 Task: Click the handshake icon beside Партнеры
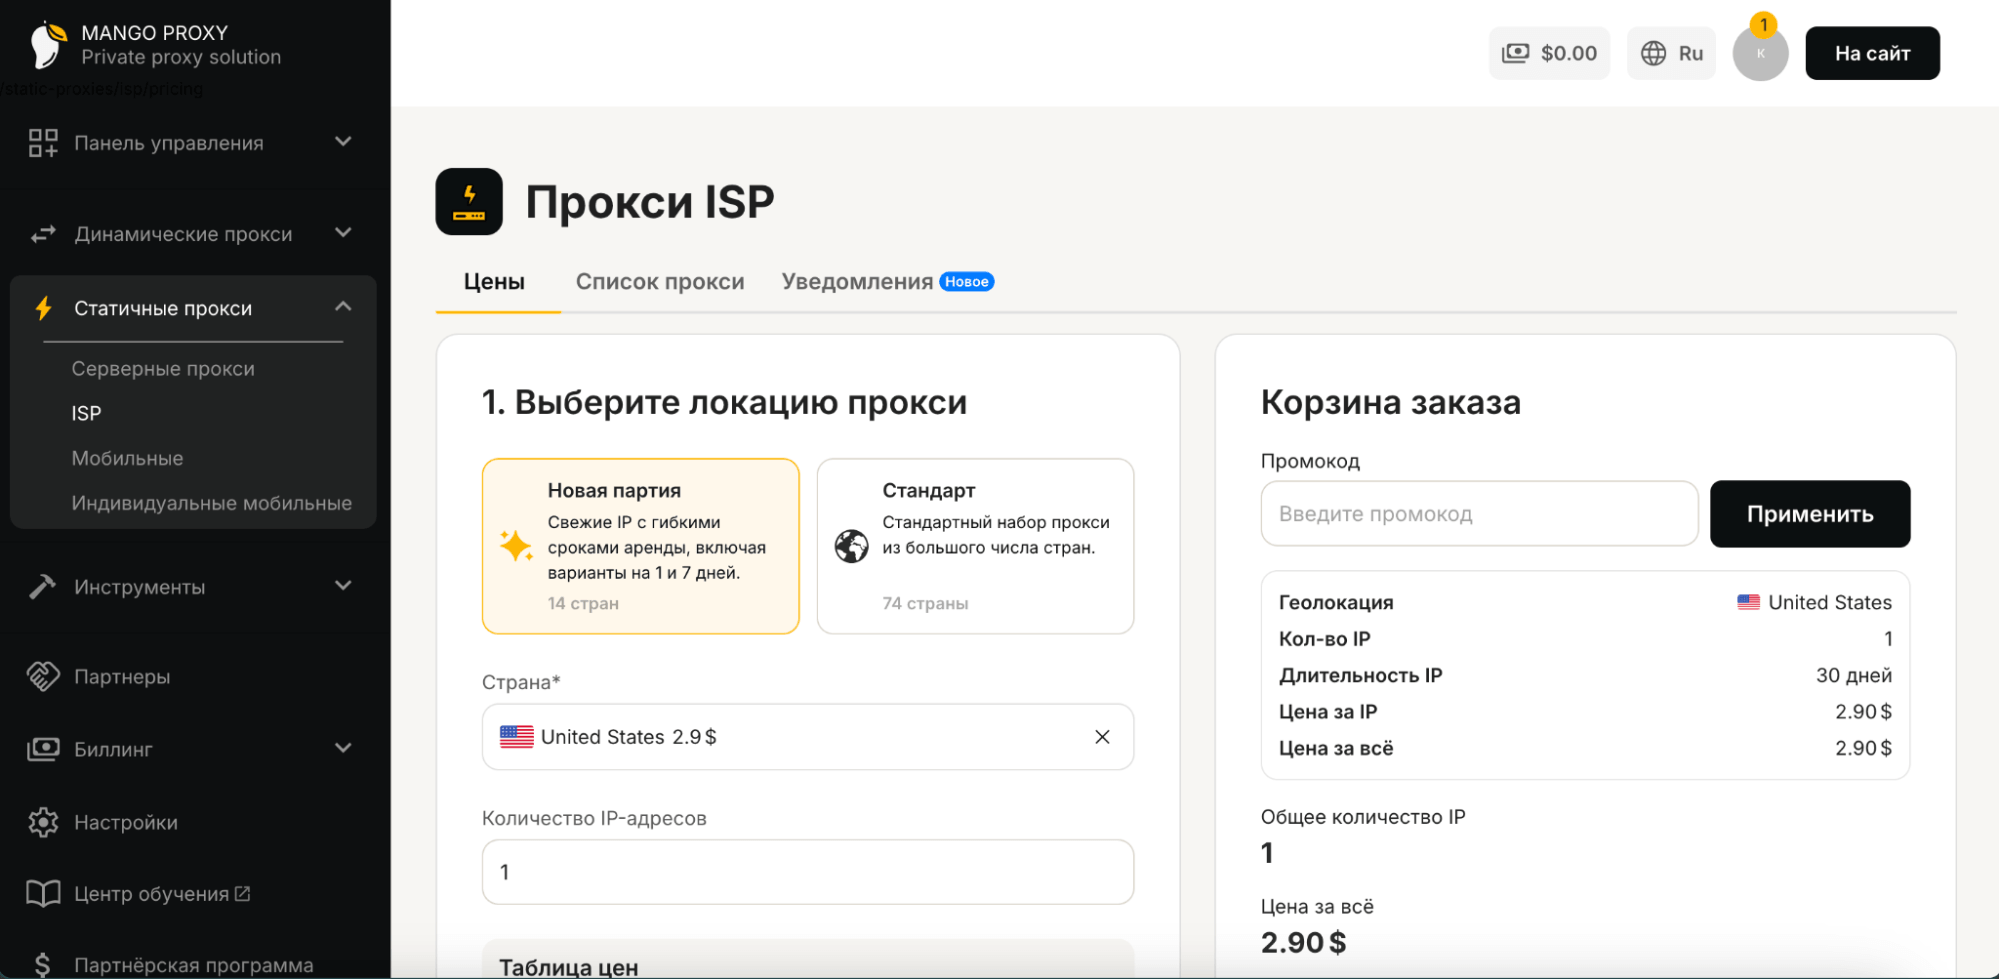[43, 676]
